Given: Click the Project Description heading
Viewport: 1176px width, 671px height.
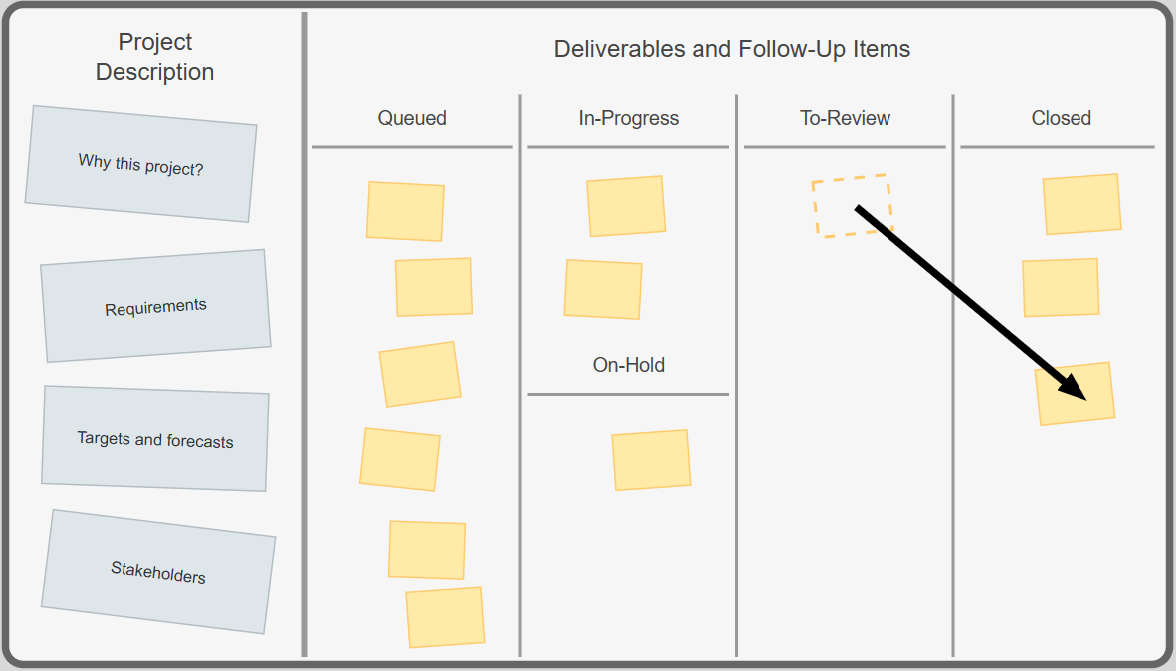Looking at the screenshot, I should point(155,57).
